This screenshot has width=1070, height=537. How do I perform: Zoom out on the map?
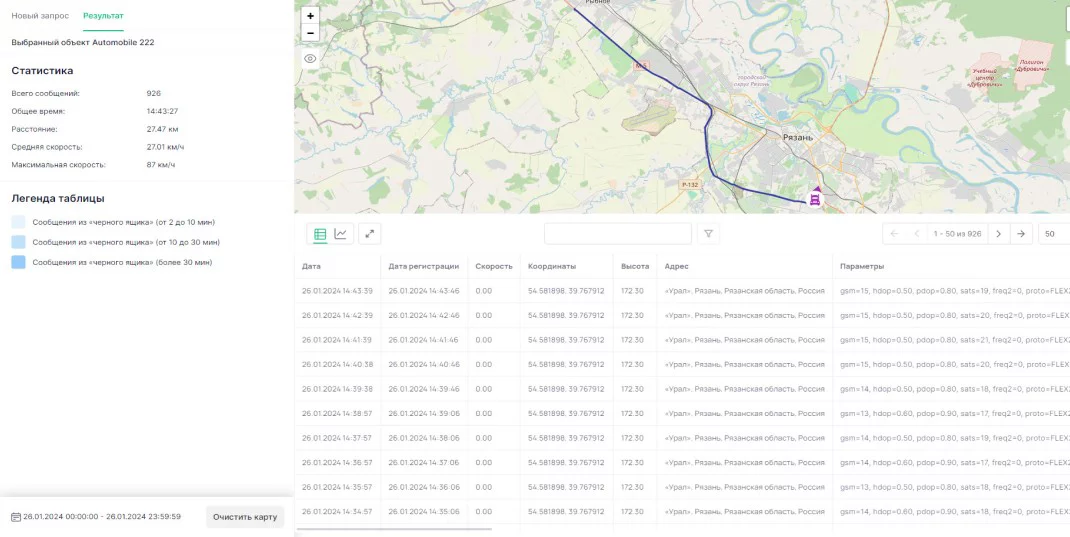coord(310,33)
